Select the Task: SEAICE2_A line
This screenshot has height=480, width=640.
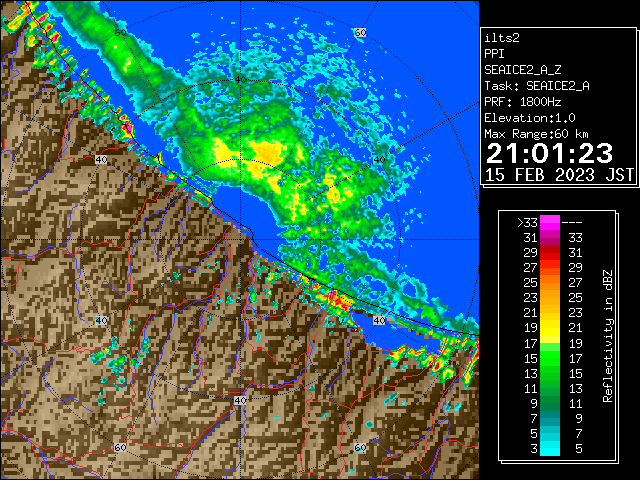pyautogui.click(x=537, y=86)
